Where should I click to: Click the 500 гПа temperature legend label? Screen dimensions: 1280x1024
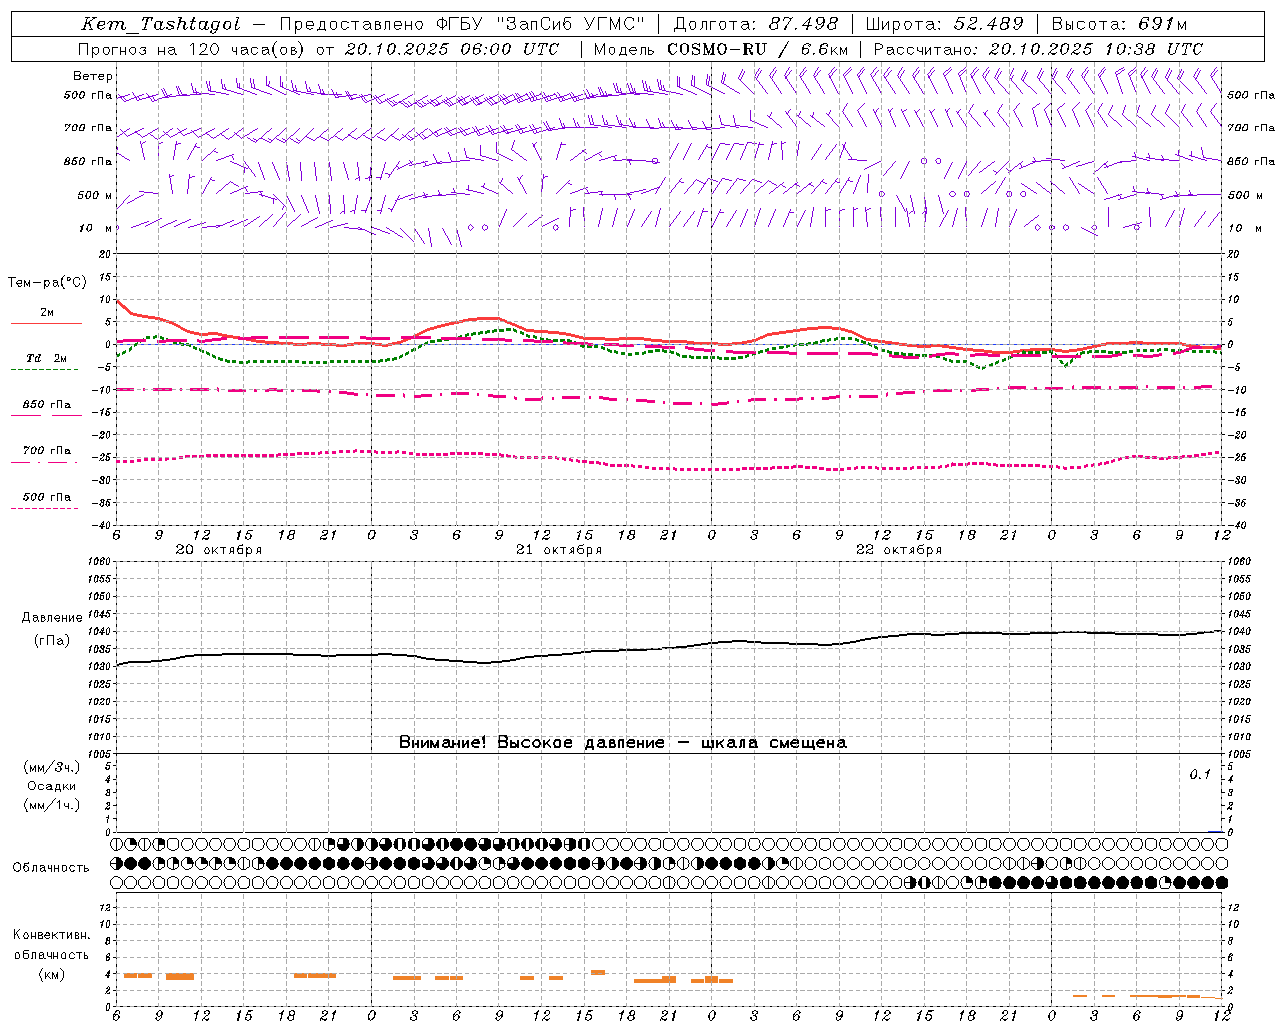[x=47, y=497]
